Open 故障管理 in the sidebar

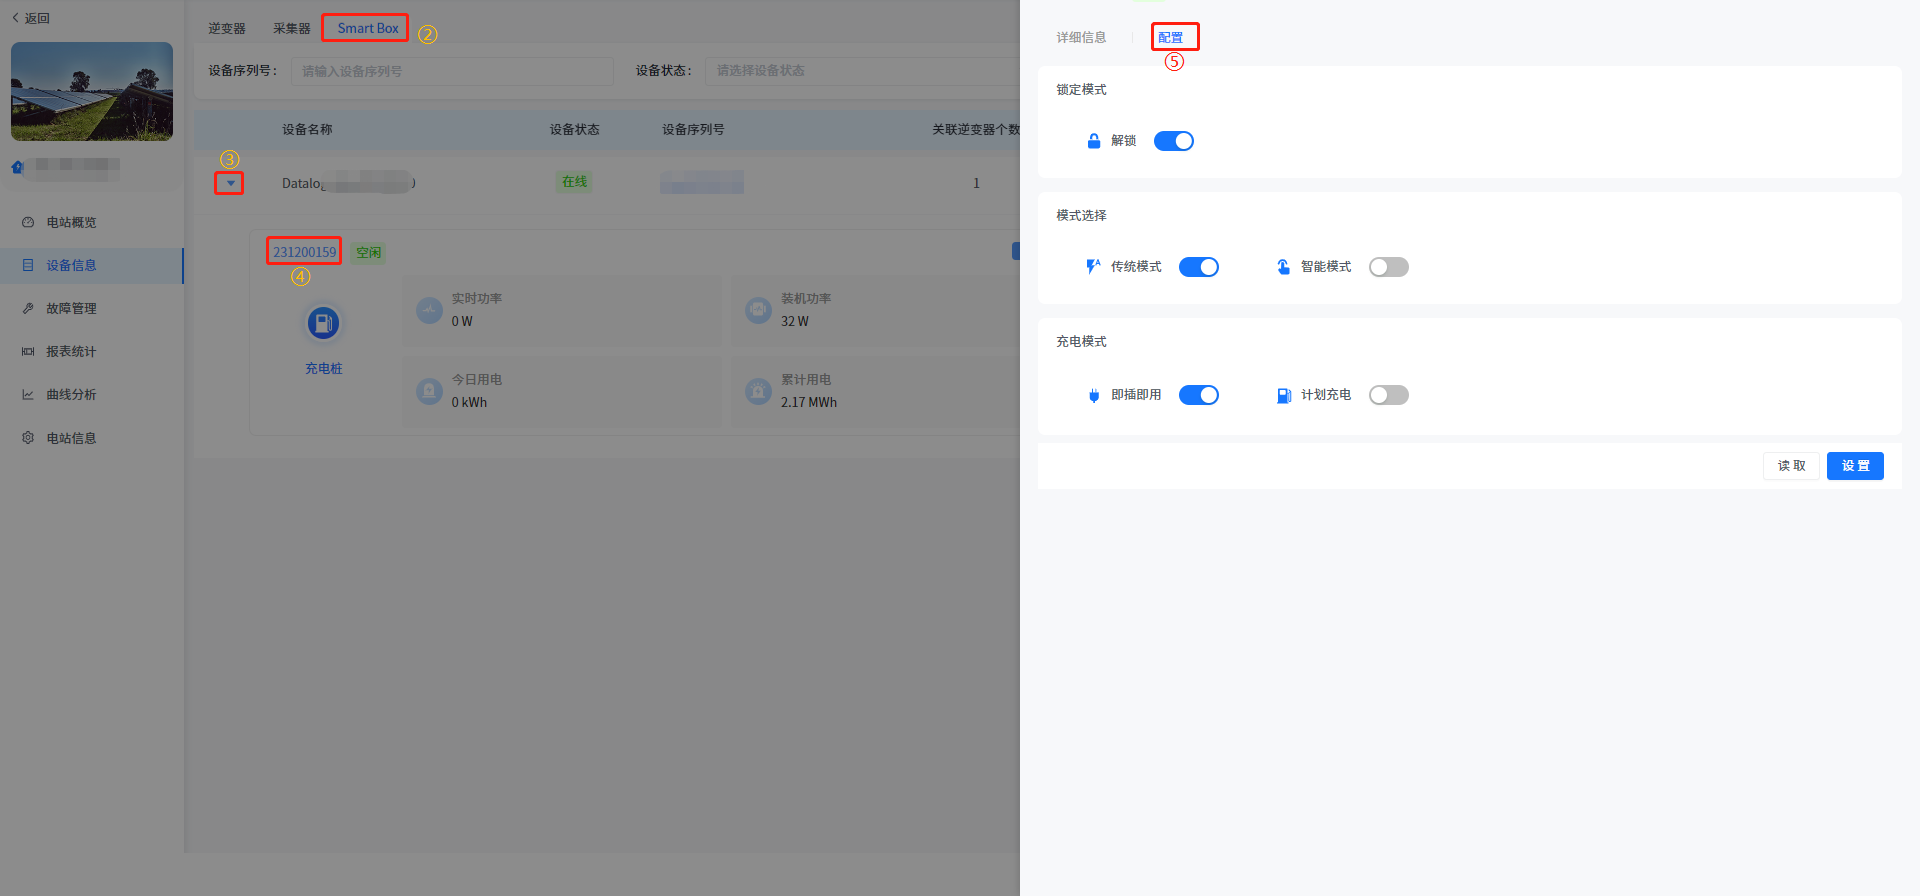pyautogui.click(x=71, y=308)
